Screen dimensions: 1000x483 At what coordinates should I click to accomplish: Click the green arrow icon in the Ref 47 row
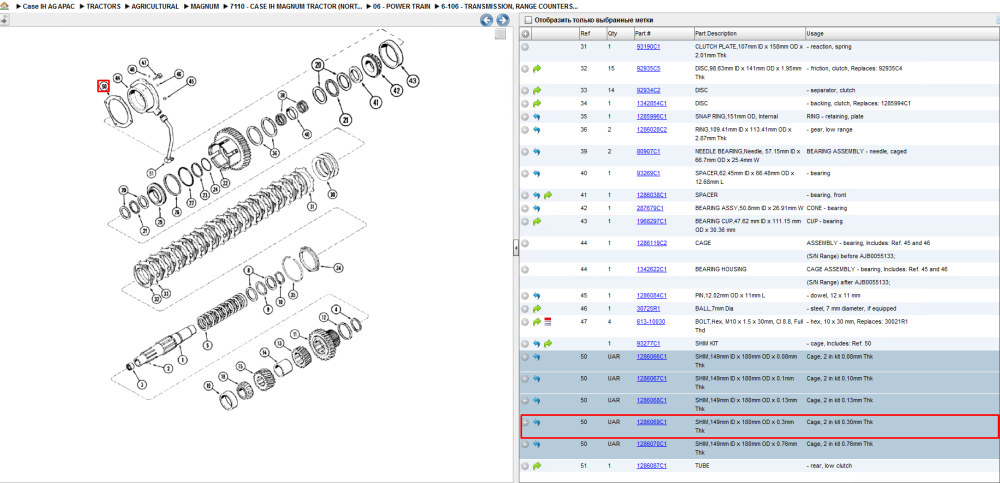click(537, 322)
